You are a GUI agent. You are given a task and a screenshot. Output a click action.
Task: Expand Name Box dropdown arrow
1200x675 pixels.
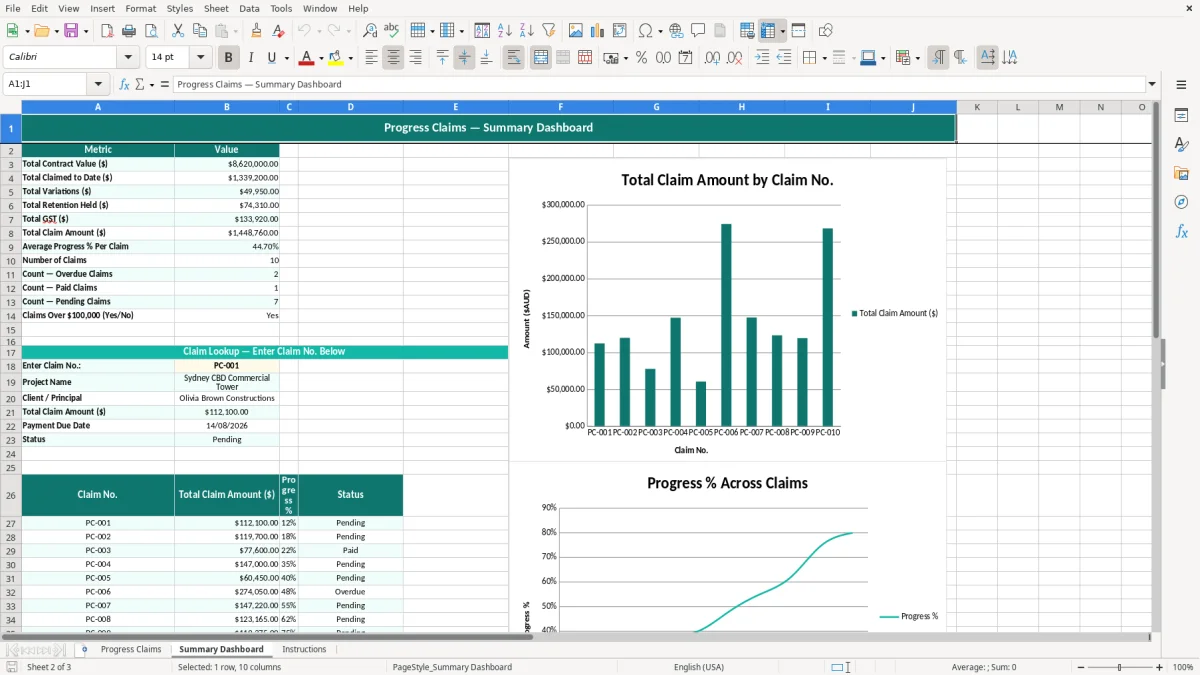tap(98, 84)
